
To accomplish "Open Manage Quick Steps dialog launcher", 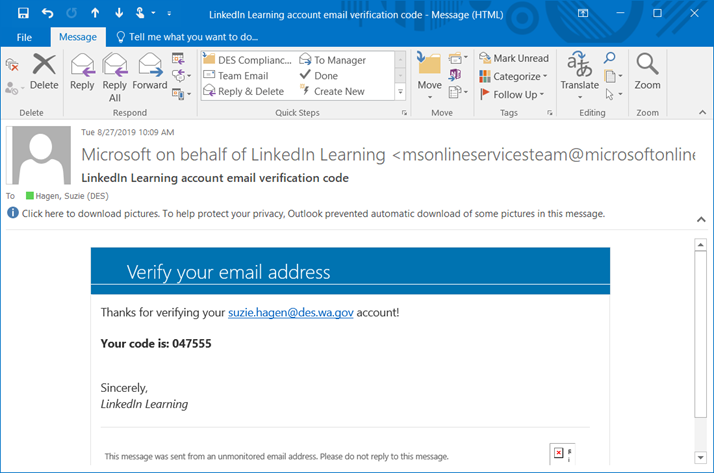I will [x=404, y=112].
